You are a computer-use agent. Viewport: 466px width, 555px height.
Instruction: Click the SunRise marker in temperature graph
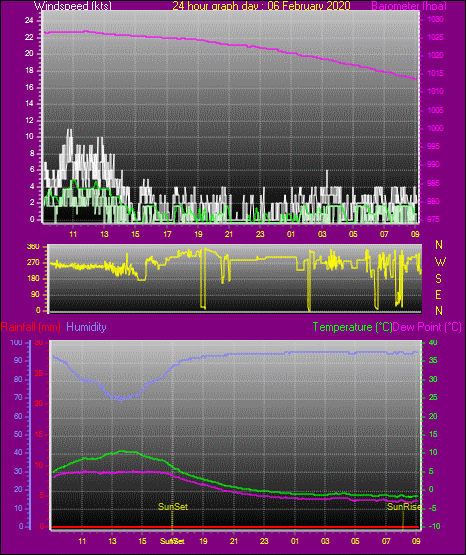(404, 507)
